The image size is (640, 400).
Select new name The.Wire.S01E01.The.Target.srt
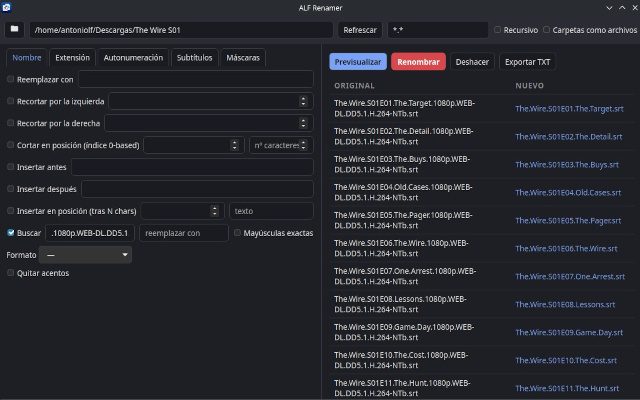click(x=569, y=109)
